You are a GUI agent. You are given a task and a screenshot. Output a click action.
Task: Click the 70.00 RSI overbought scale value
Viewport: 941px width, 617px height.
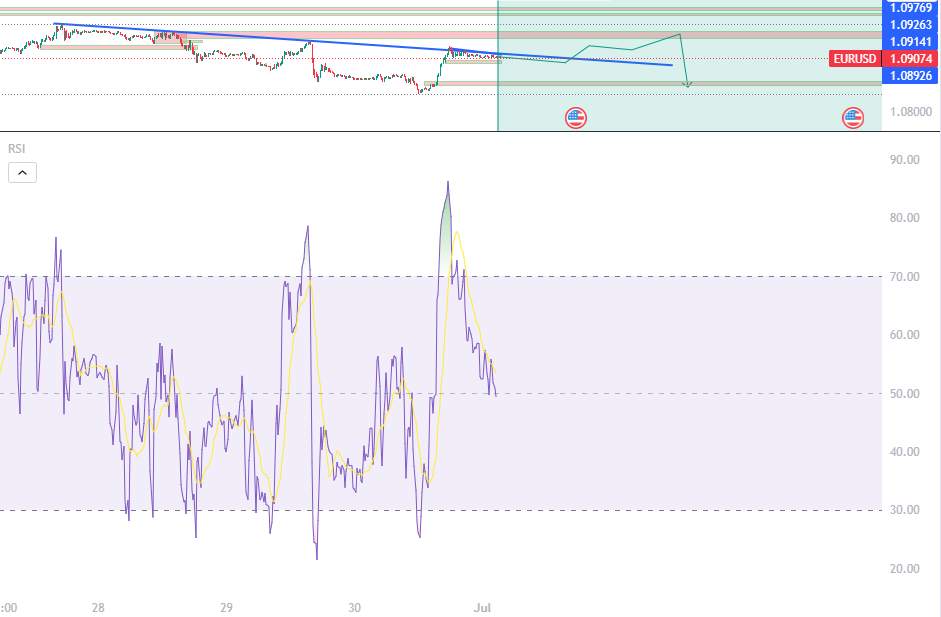904,277
